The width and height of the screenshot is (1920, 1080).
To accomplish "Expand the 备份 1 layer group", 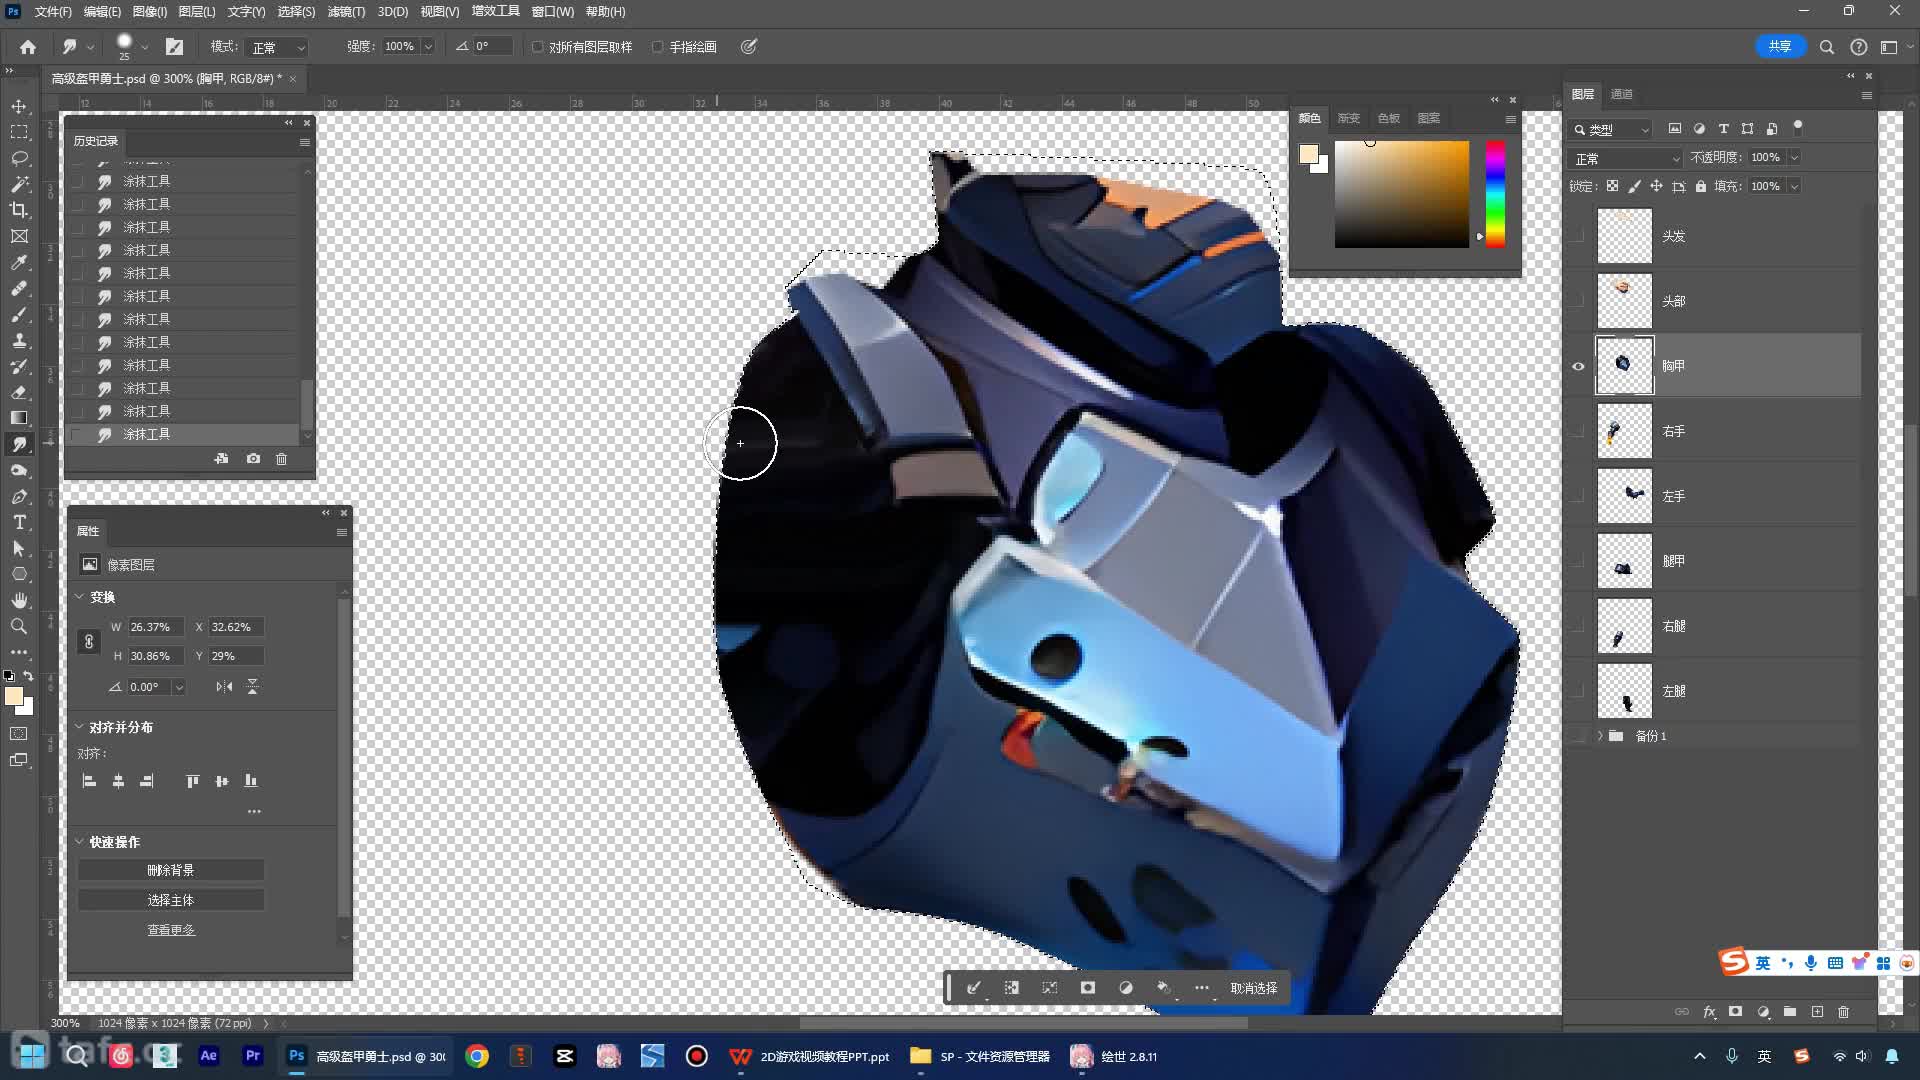I will [1600, 736].
